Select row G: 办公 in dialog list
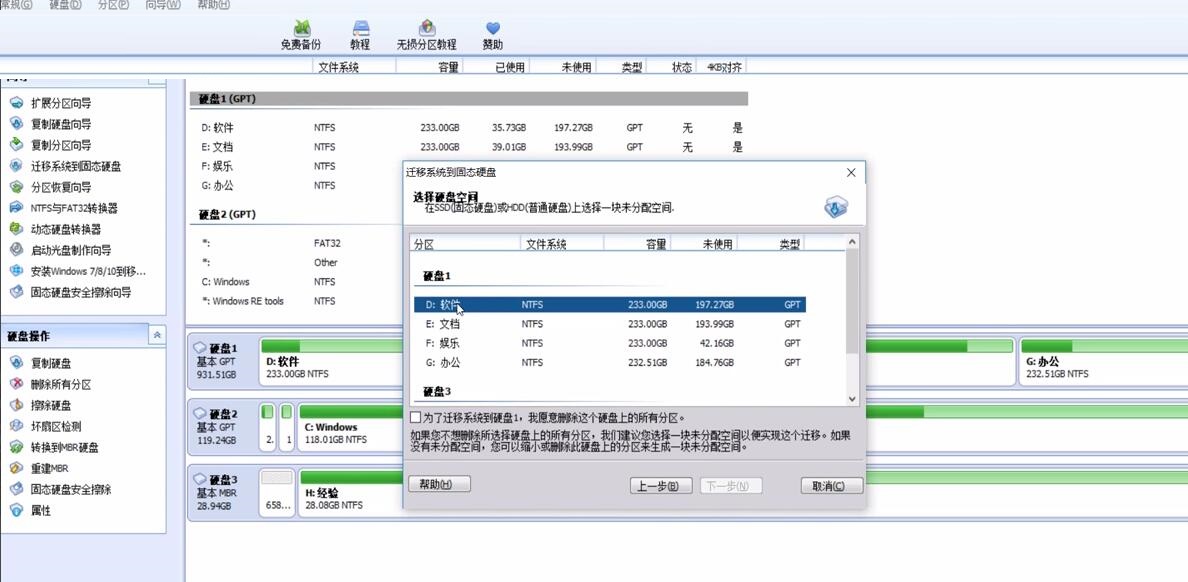This screenshot has width=1188, height=582. coord(610,363)
